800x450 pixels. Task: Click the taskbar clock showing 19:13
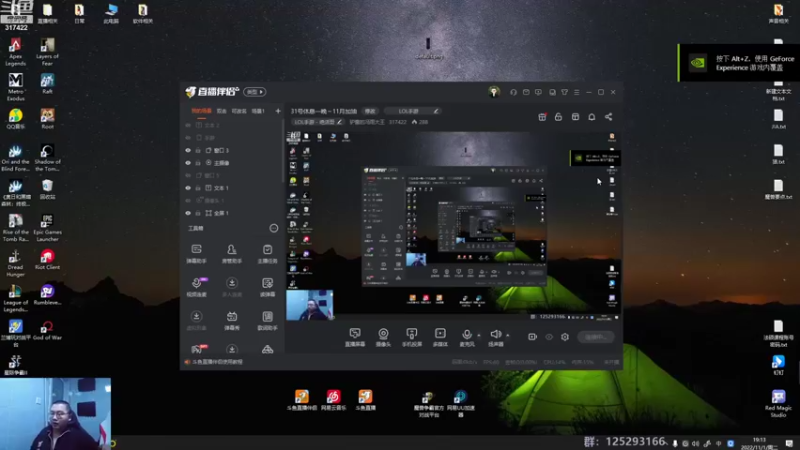point(760,443)
